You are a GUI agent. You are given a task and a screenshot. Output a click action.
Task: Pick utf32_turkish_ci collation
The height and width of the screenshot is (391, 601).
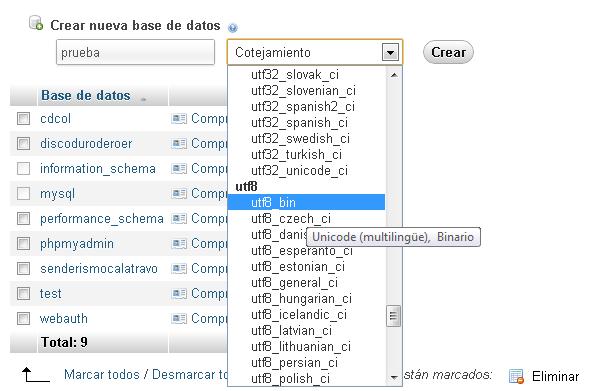(307, 154)
